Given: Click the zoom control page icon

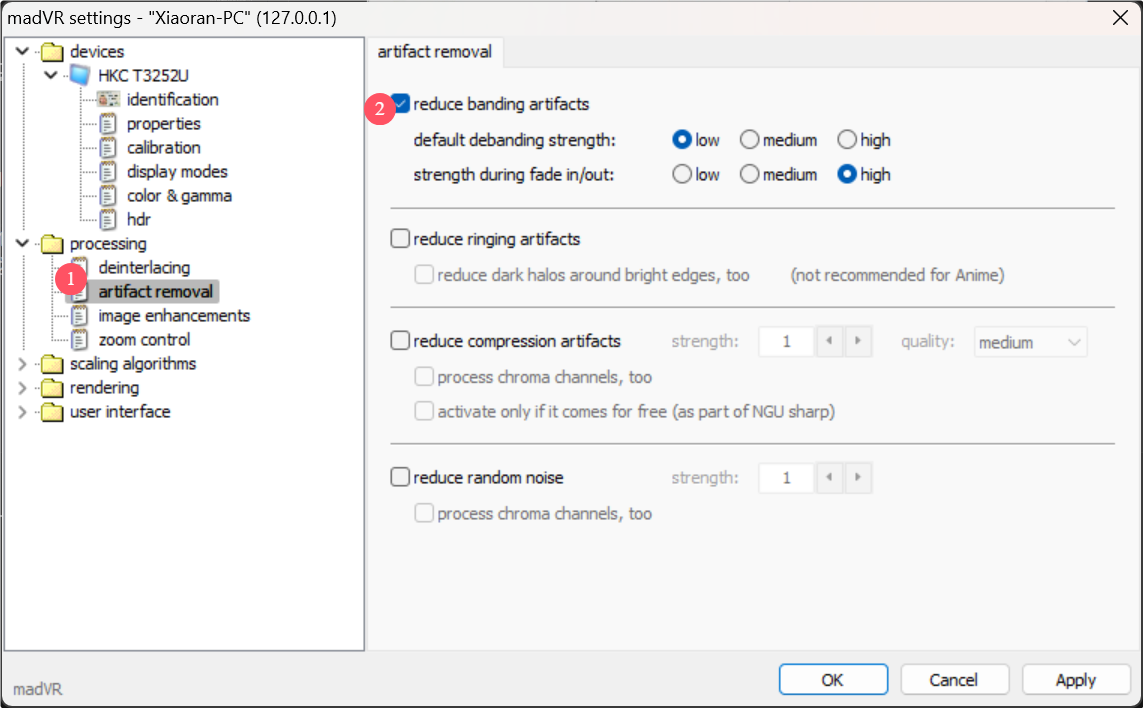Looking at the screenshot, I should 80,340.
